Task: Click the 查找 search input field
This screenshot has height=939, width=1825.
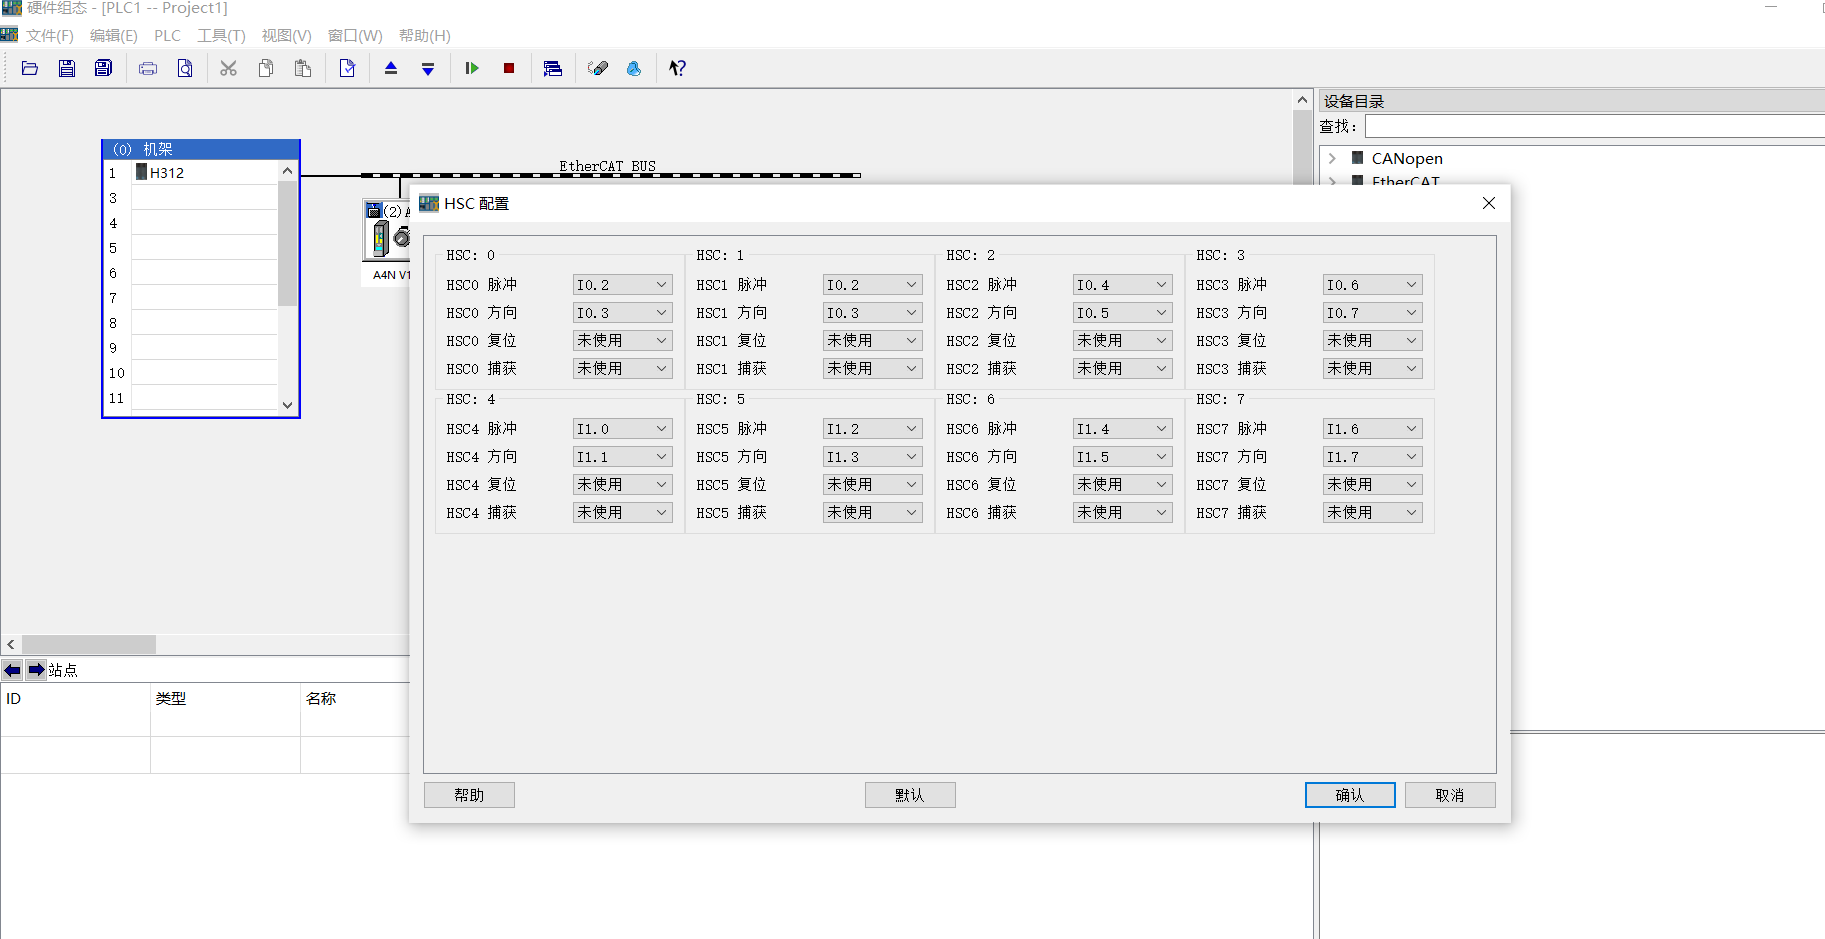Action: 1595,126
